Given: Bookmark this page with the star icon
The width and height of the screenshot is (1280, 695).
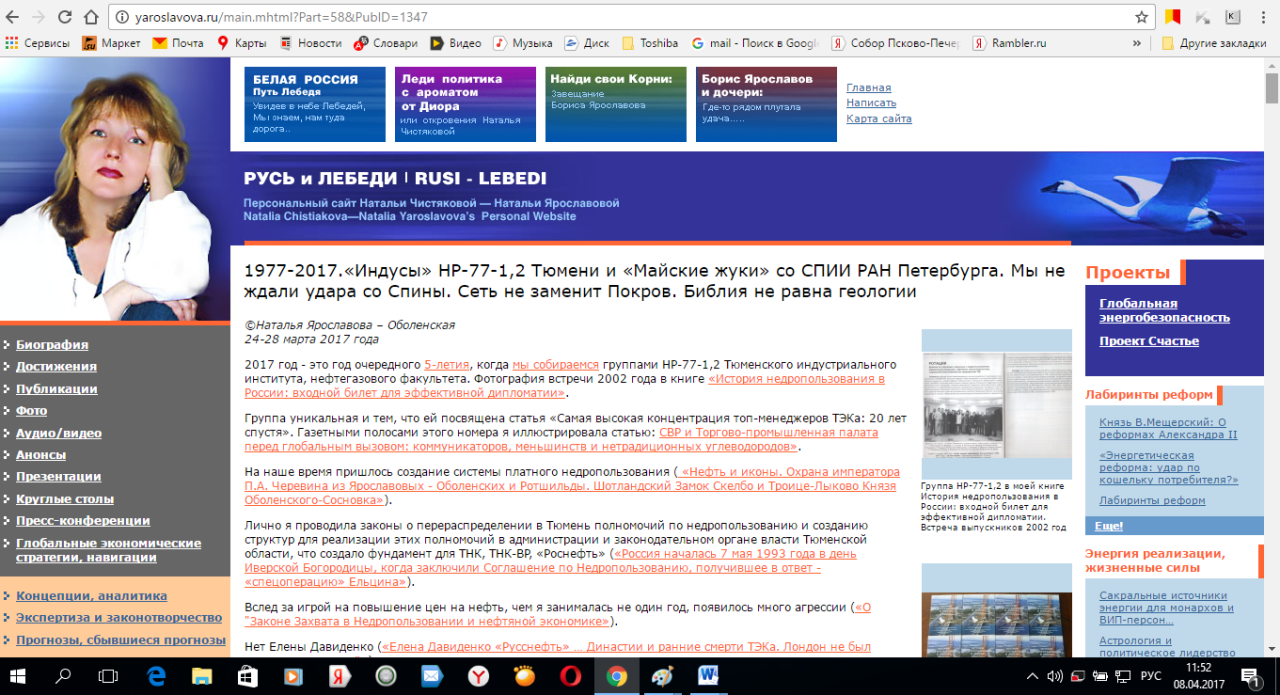Looking at the screenshot, I should pyautogui.click(x=1141, y=17).
